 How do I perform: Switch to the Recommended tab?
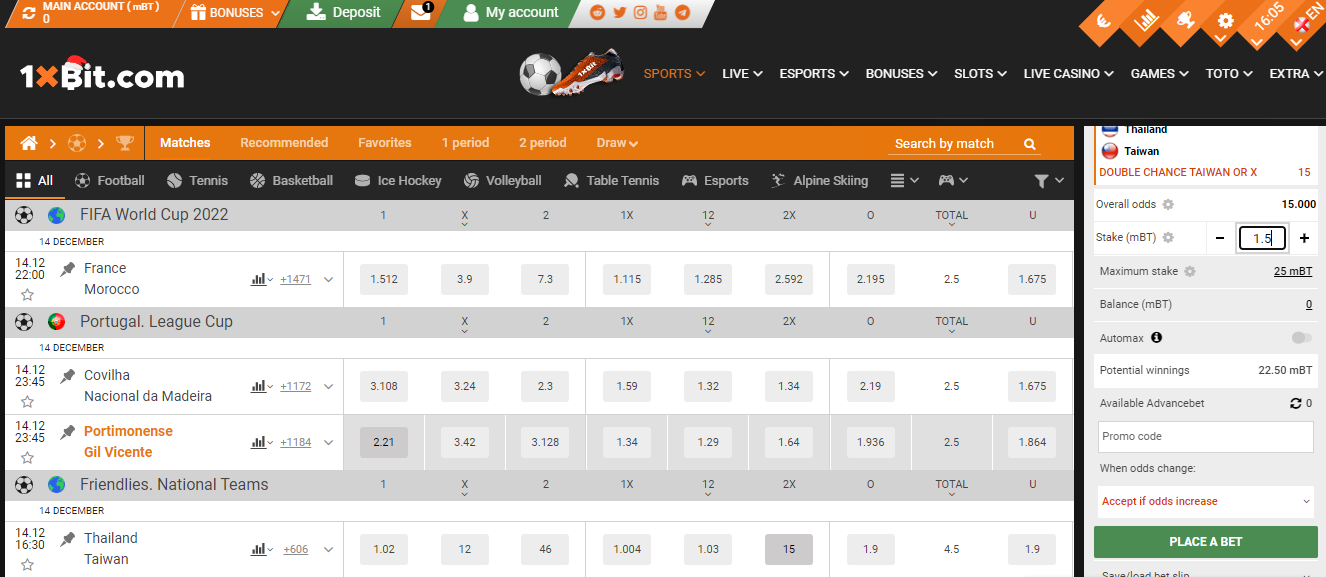(x=284, y=143)
